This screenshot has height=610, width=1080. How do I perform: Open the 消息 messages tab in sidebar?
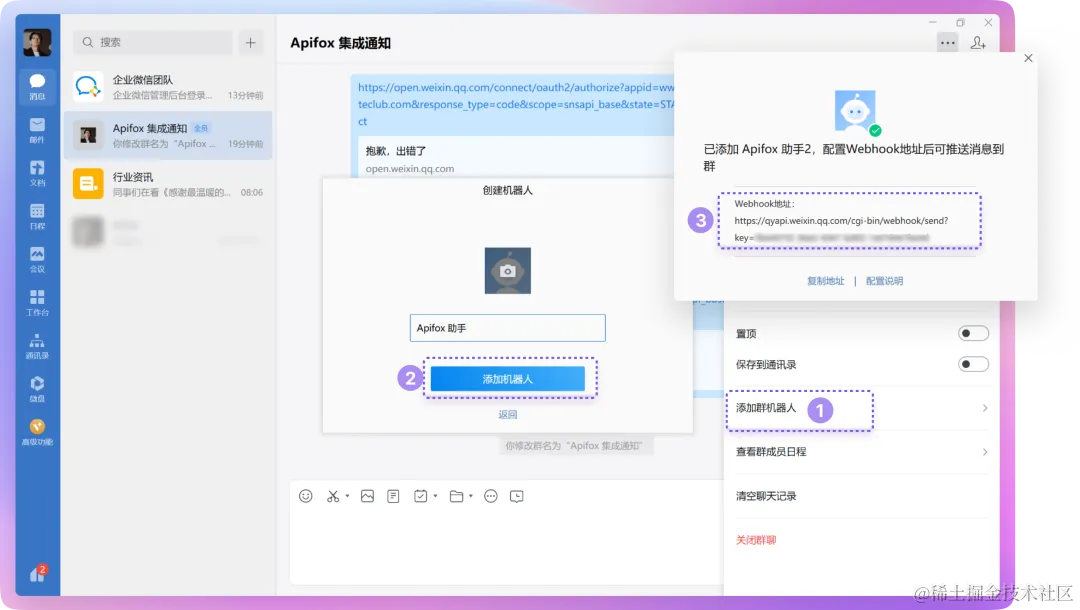click(37, 87)
